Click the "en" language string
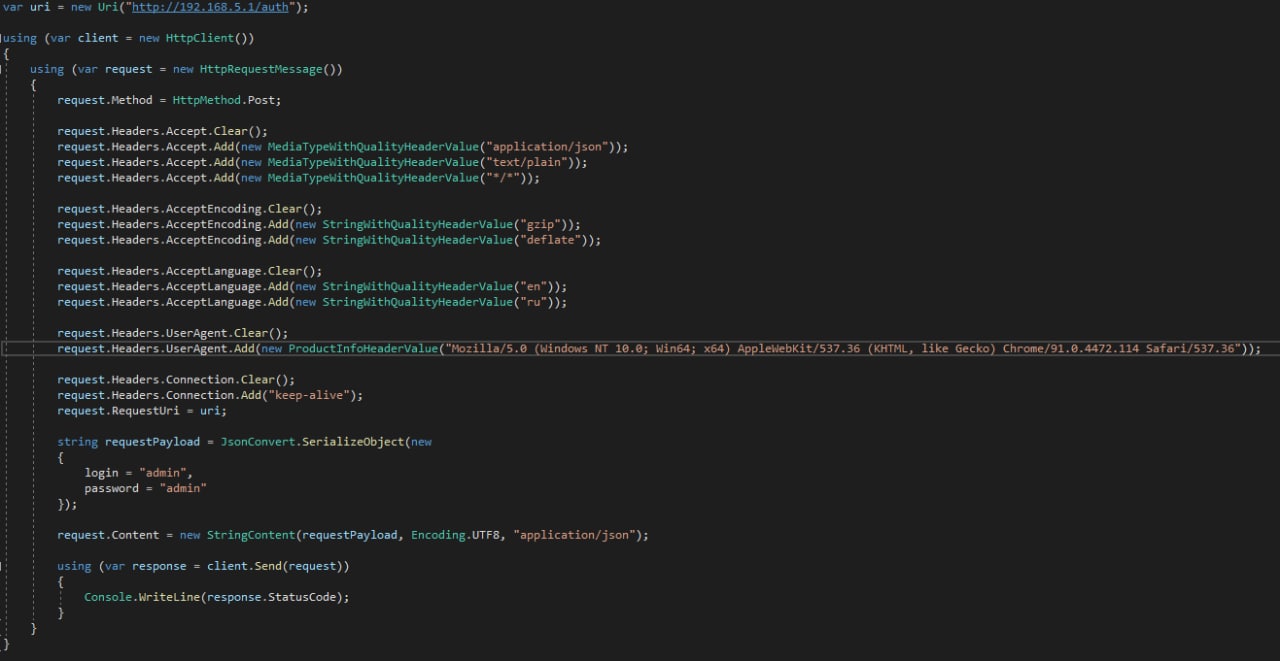 tap(534, 286)
